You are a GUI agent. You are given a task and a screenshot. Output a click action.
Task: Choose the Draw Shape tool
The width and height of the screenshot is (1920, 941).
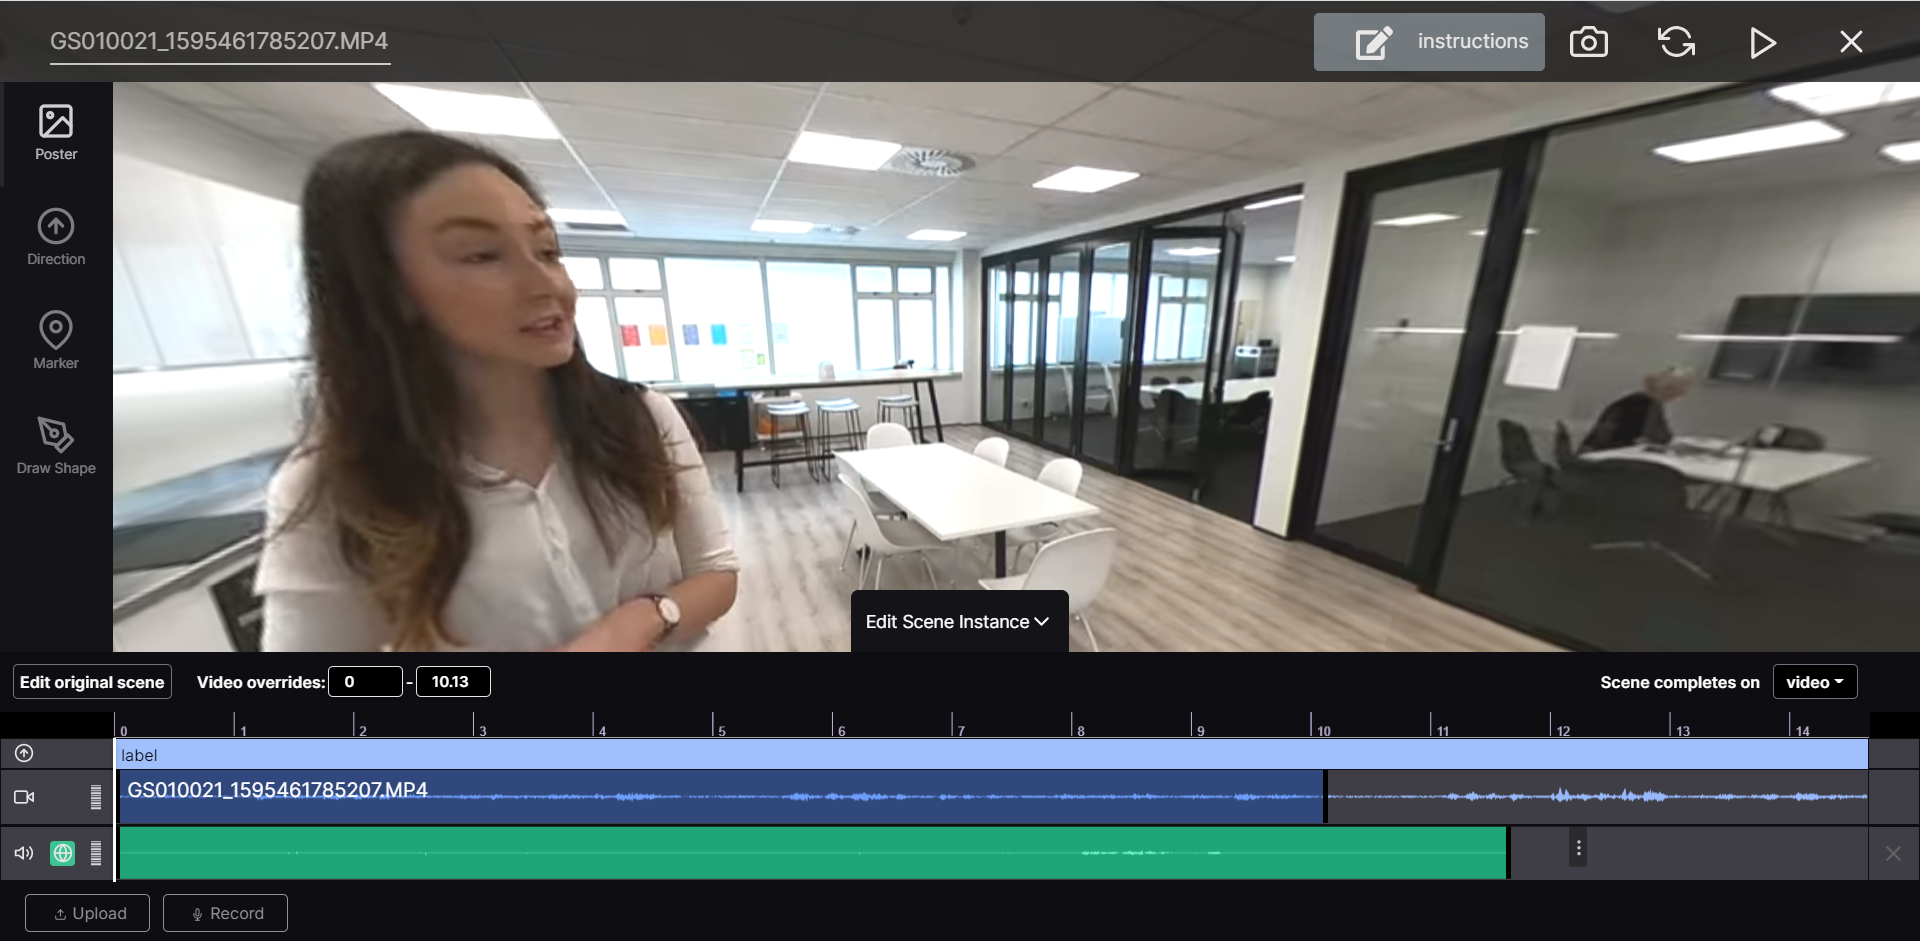pyautogui.click(x=56, y=446)
